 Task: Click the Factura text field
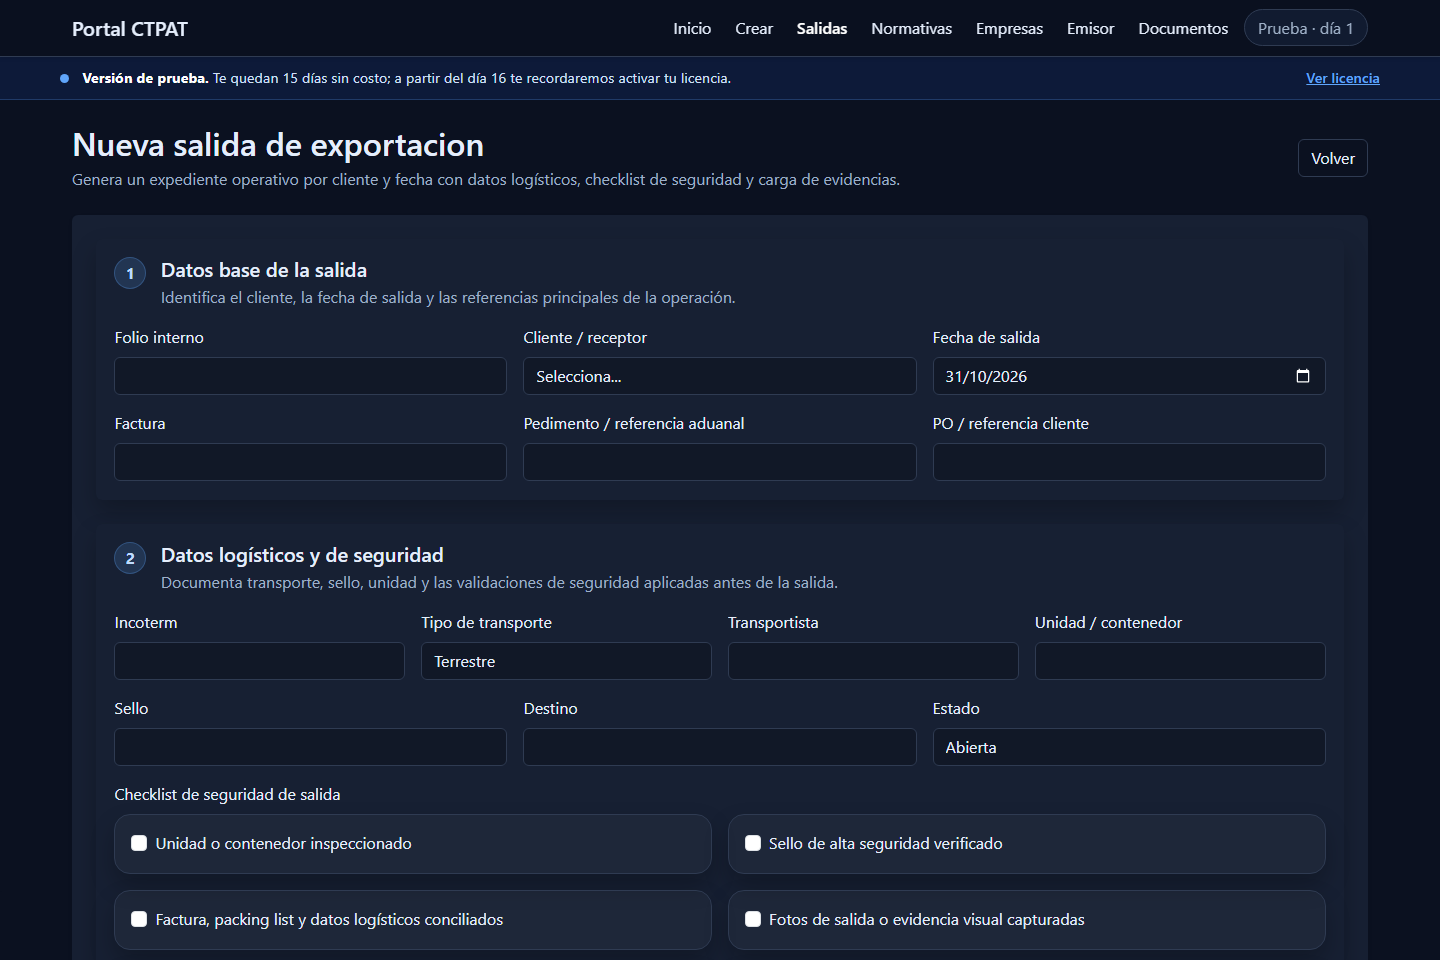pyautogui.click(x=310, y=462)
